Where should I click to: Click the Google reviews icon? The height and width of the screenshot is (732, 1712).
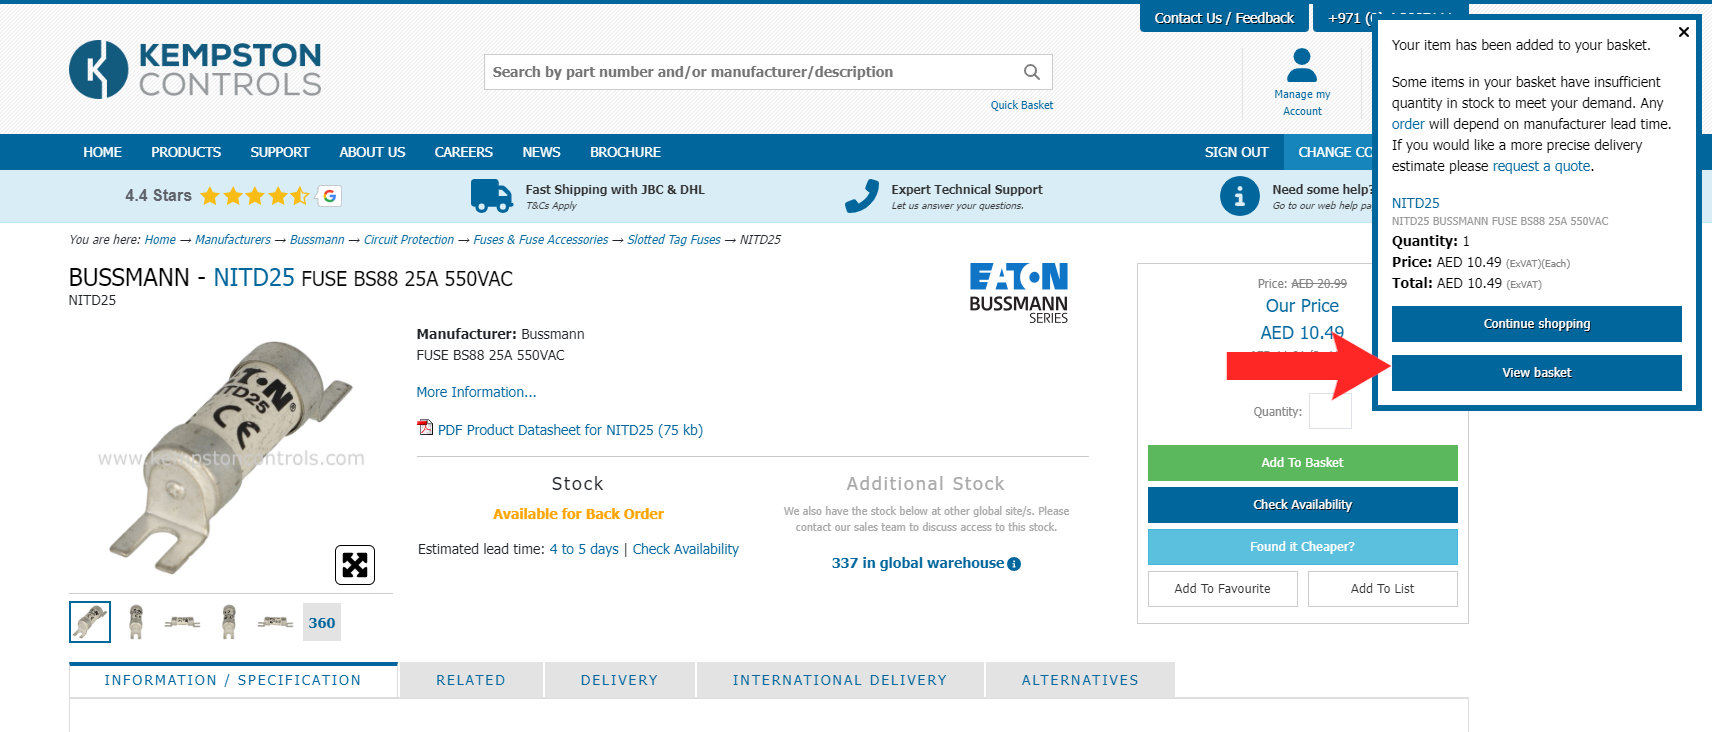tap(330, 196)
